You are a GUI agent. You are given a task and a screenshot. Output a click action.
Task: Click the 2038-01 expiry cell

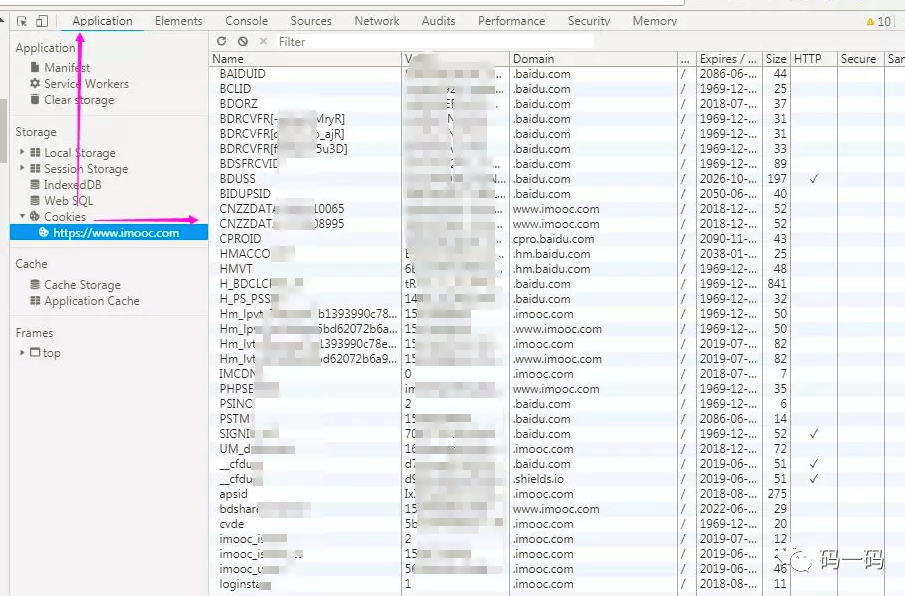coord(728,254)
